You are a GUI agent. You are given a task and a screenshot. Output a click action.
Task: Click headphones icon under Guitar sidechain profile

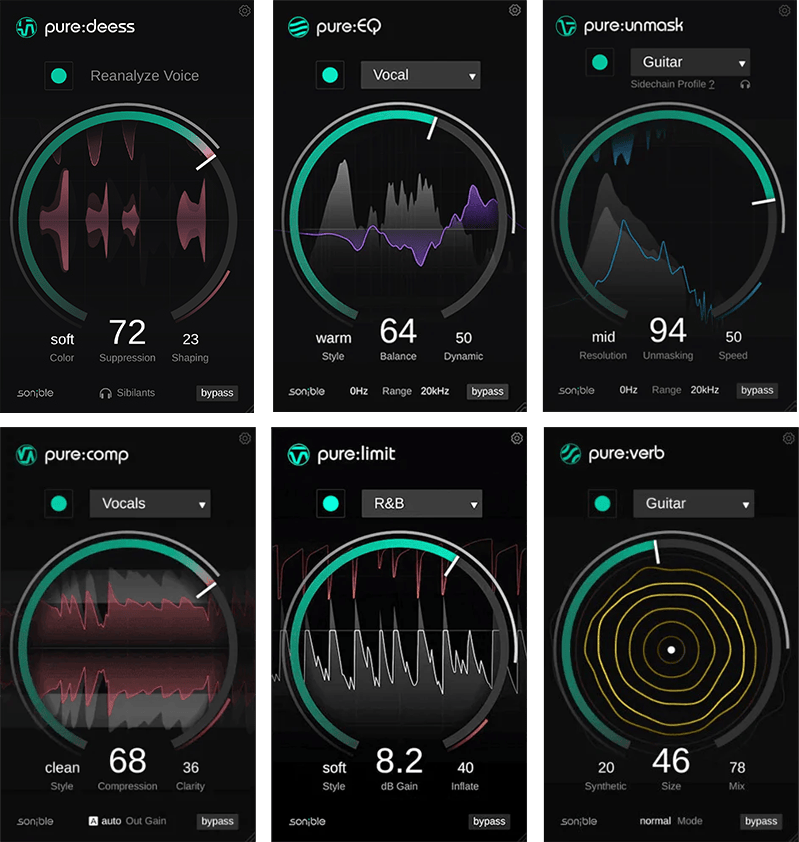[x=745, y=85]
